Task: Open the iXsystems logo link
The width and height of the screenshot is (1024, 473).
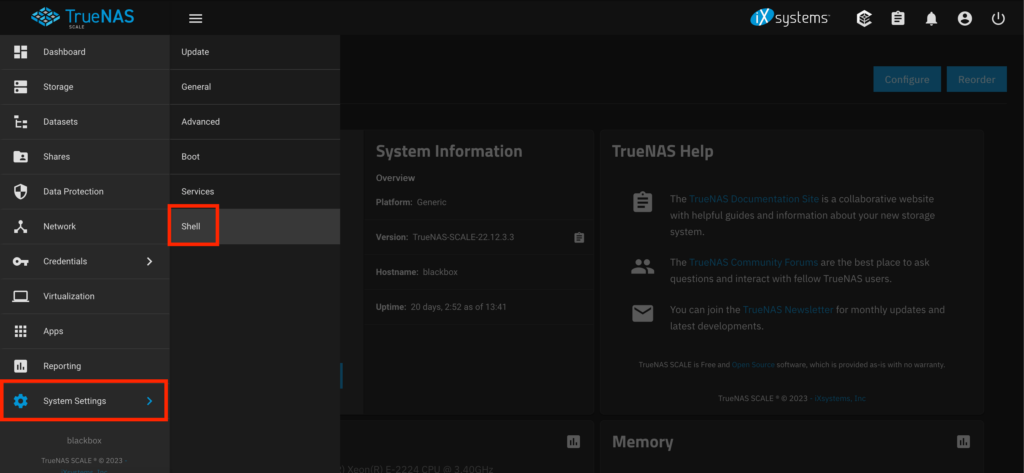Action: [790, 19]
